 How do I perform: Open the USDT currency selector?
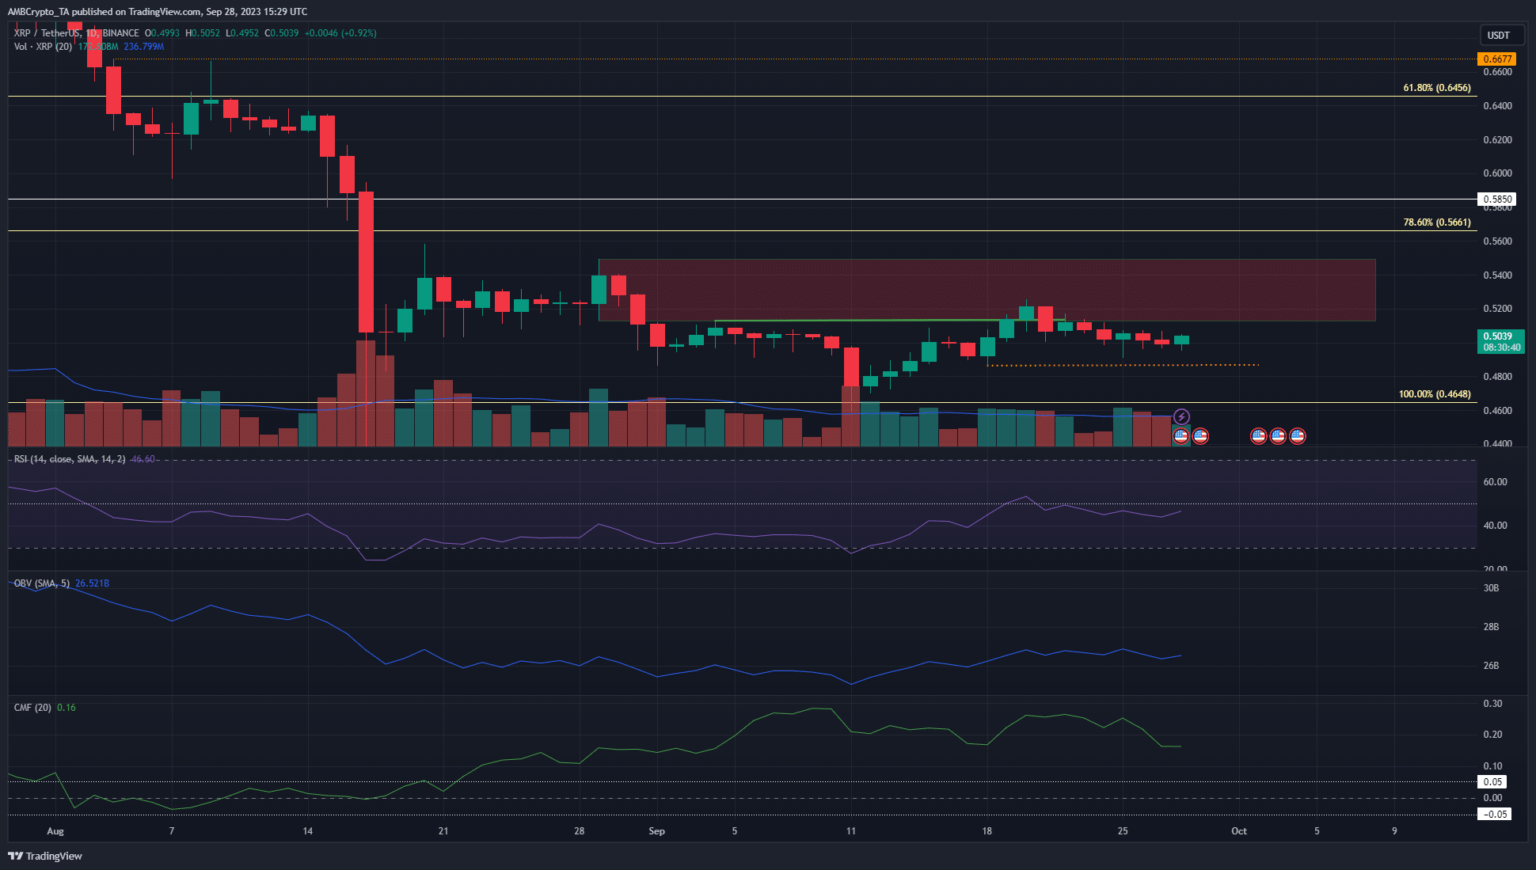(x=1498, y=35)
